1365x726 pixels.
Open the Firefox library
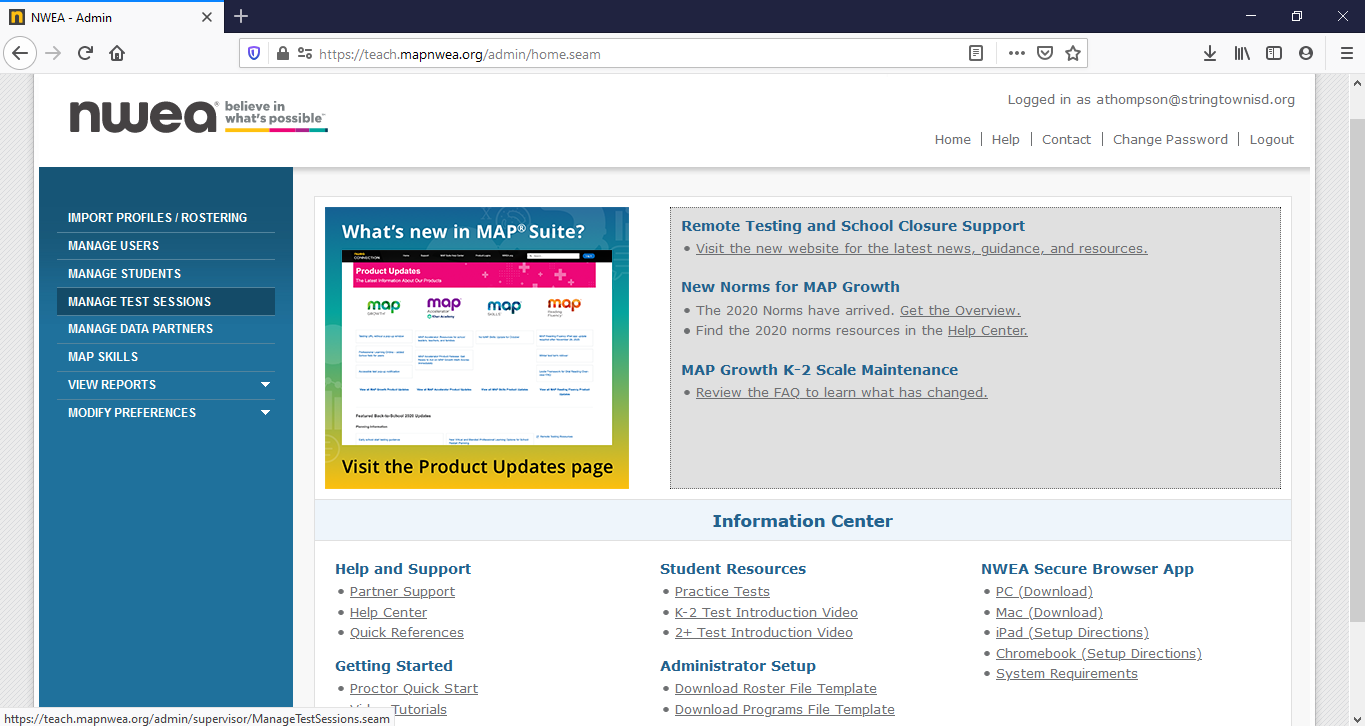[1242, 52]
